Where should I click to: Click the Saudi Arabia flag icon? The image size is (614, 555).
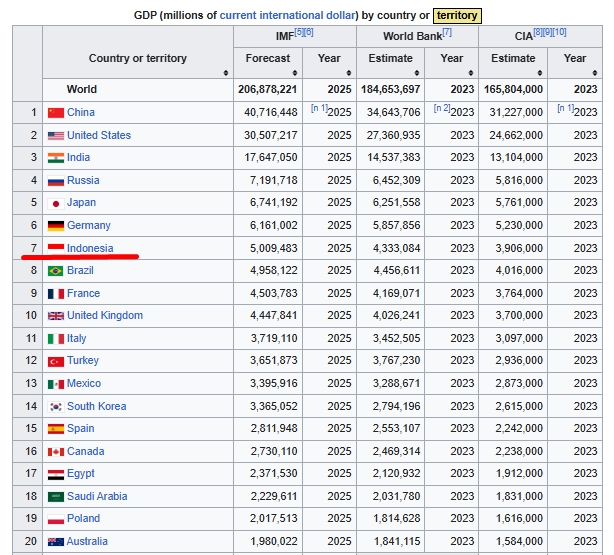coord(56,497)
